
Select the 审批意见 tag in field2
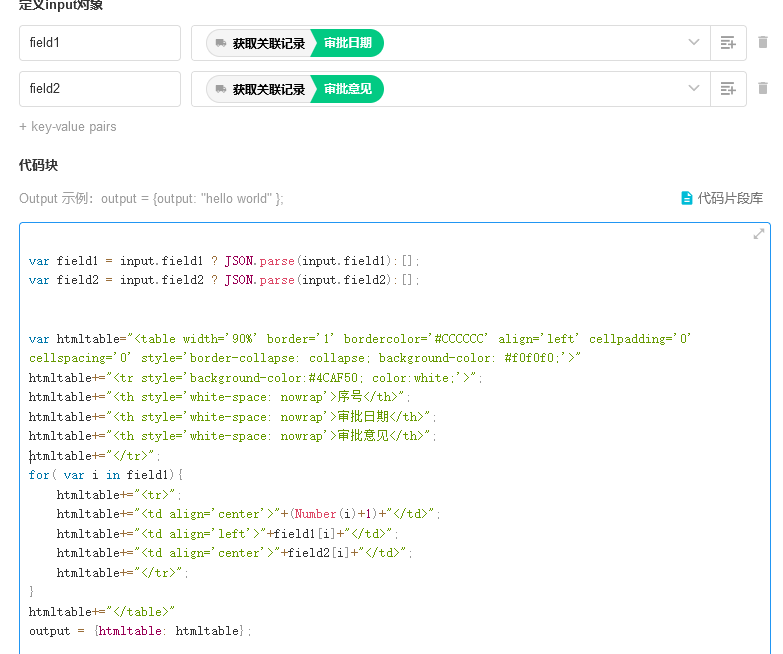click(x=347, y=89)
